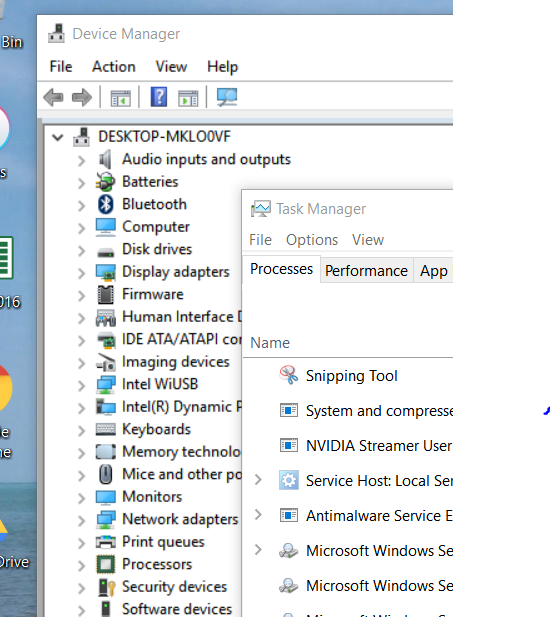Expand Audio inputs and outputs category
This screenshot has width=550, height=617.
coord(81,161)
